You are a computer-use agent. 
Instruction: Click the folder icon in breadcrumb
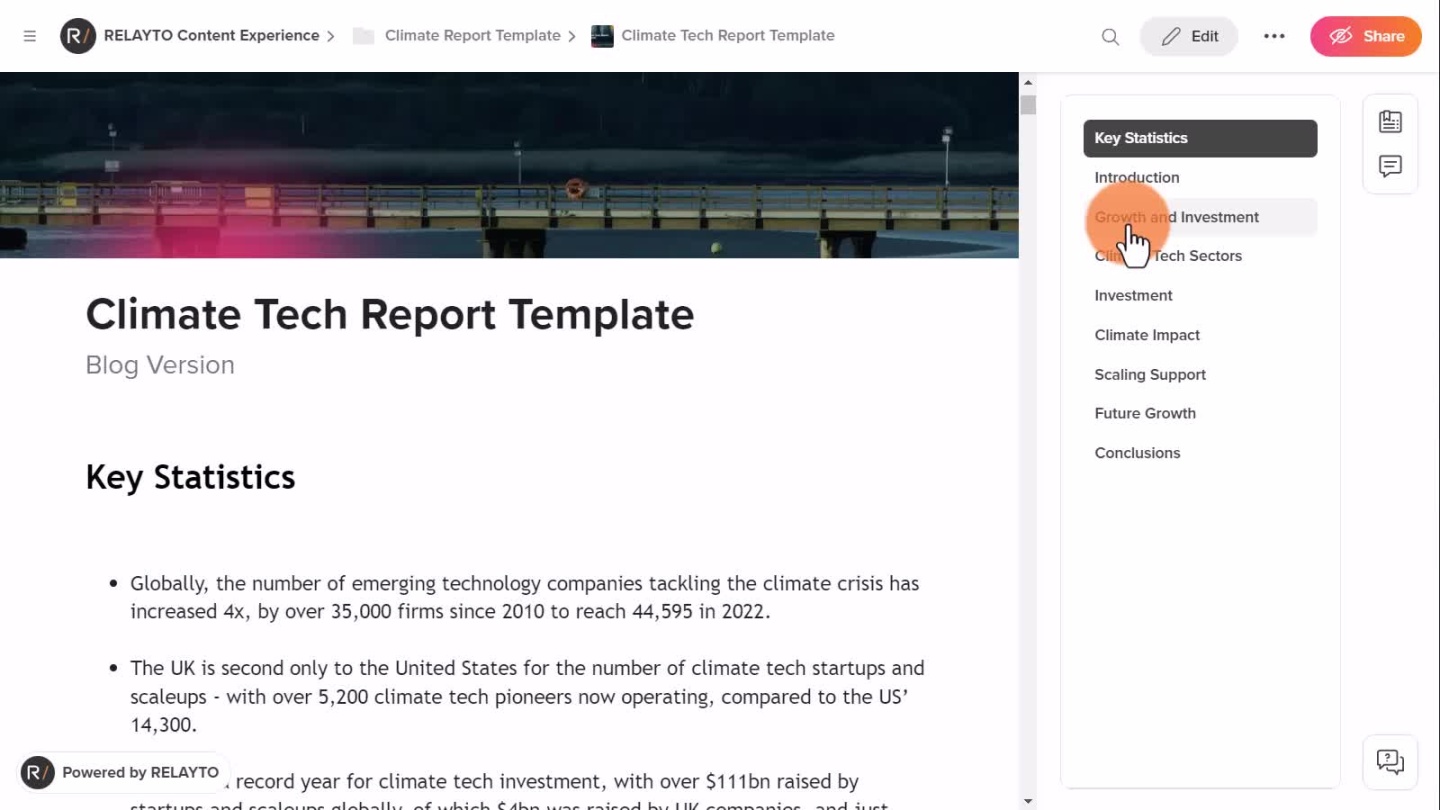[364, 36]
